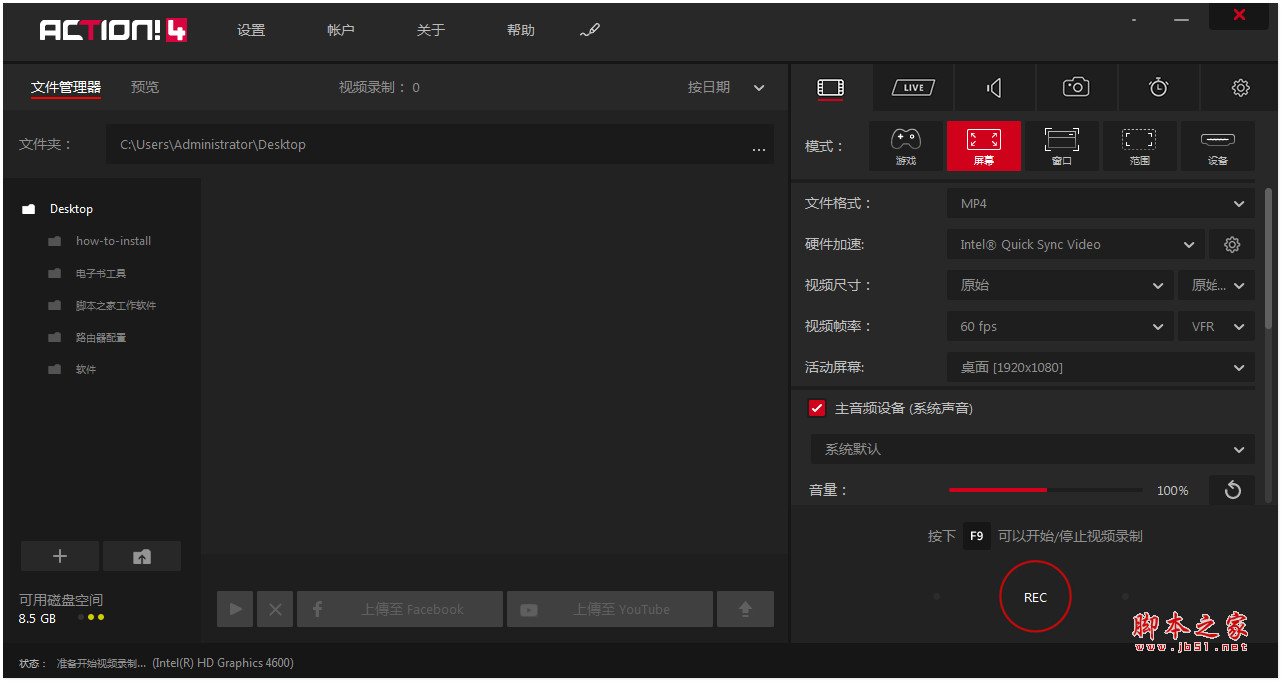Viewport: 1282px width, 682px height.
Task: Open the 设置 menu
Action: [251, 30]
